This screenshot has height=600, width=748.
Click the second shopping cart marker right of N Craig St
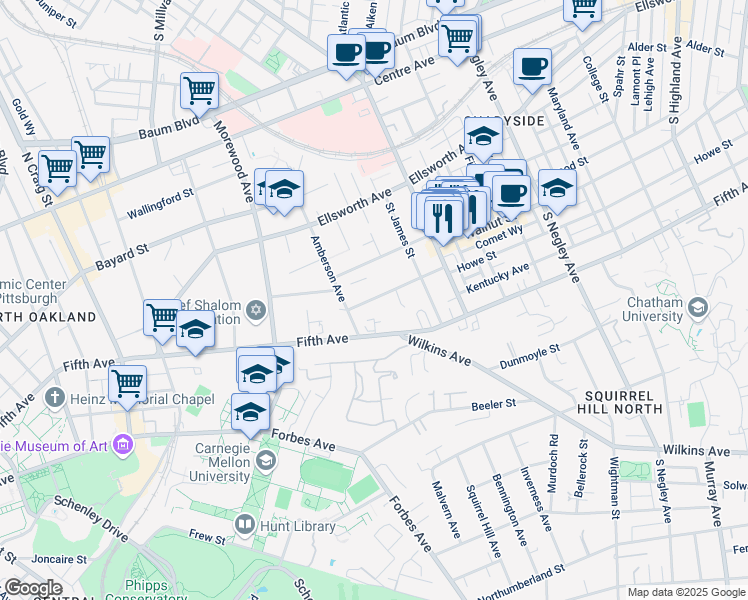[91, 157]
